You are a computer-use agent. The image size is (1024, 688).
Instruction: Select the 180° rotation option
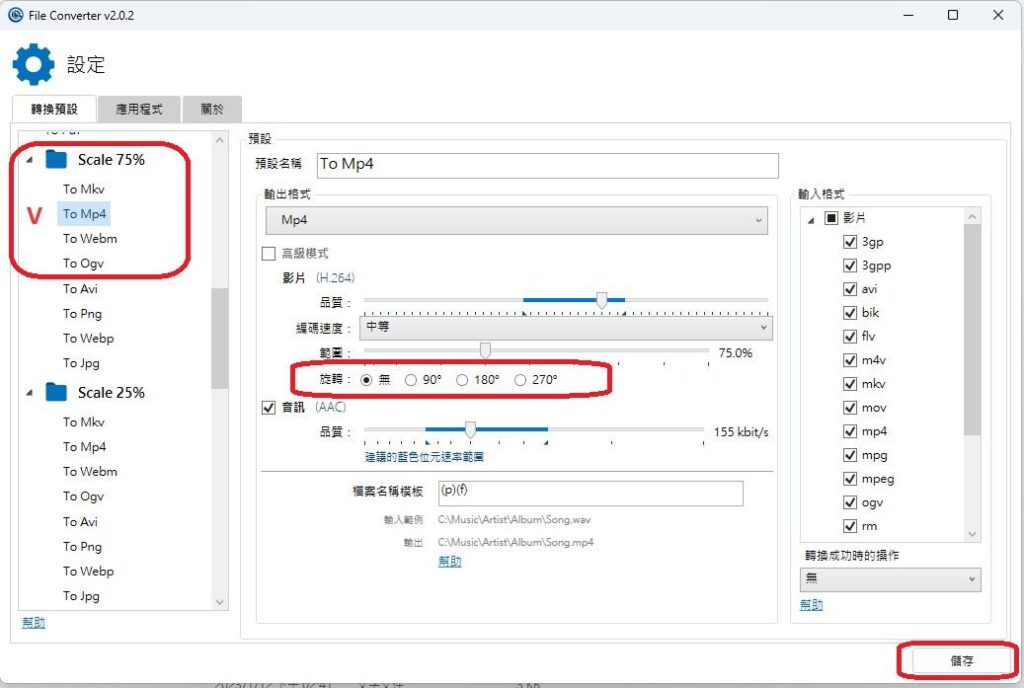(462, 380)
